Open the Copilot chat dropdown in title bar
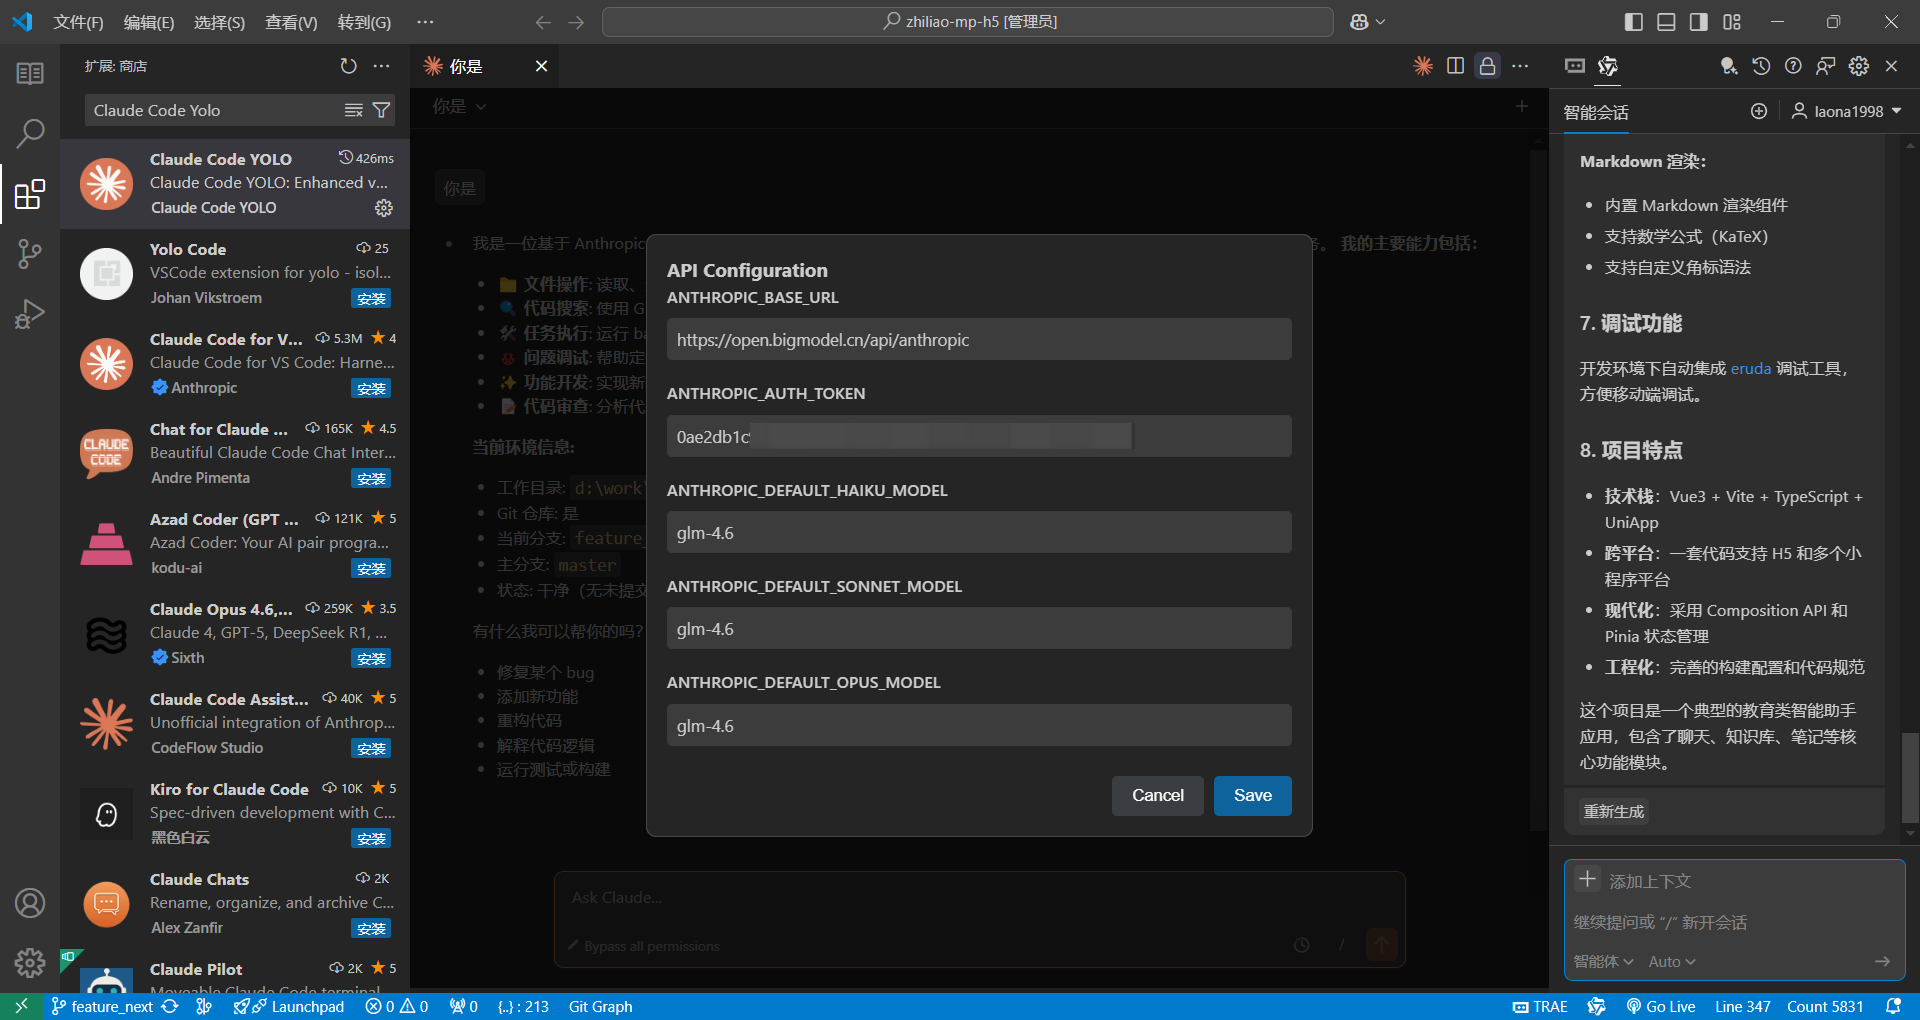The width and height of the screenshot is (1920, 1020). [1368, 22]
